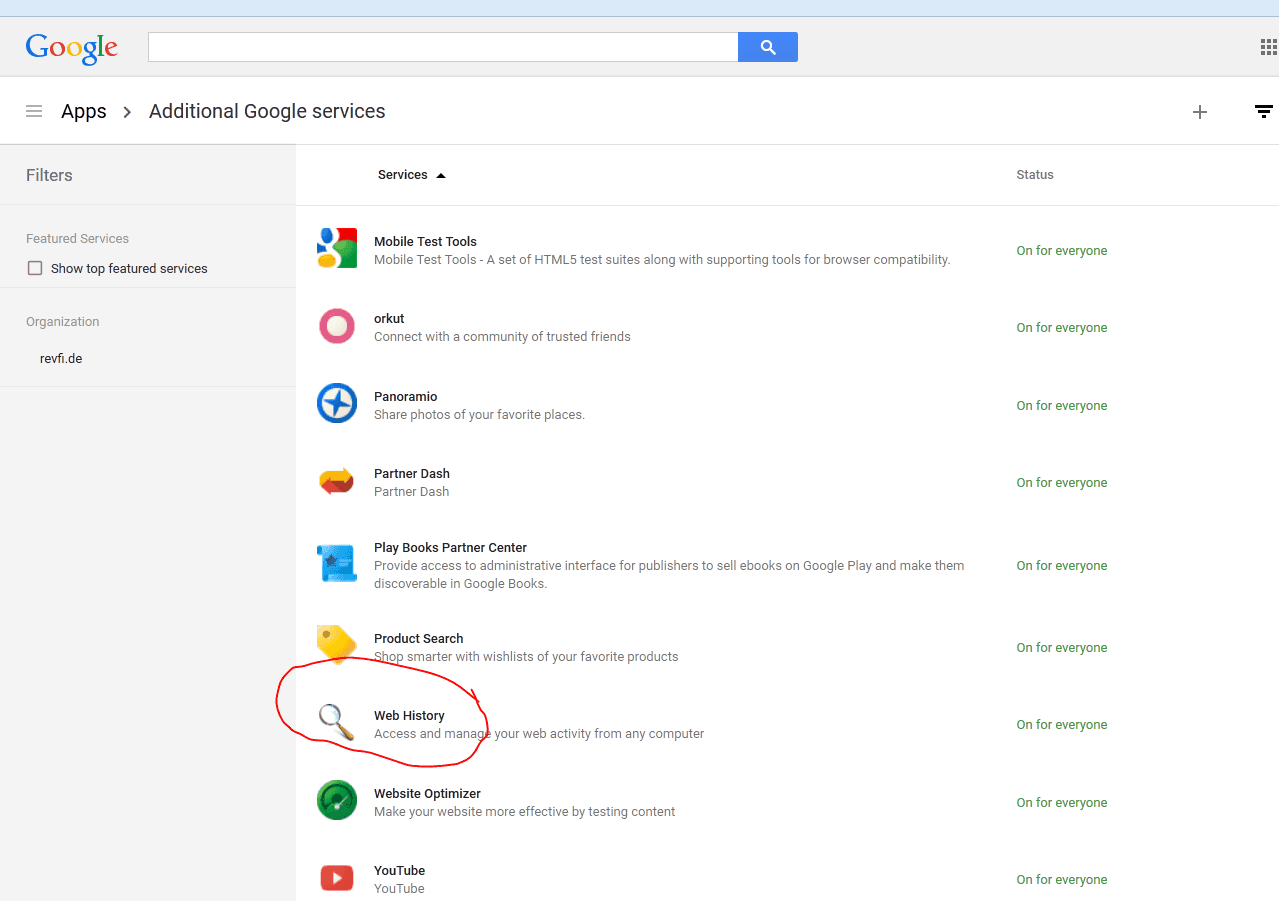Image resolution: width=1279 pixels, height=901 pixels.
Task: Open the Partner Dash service name
Action: [x=412, y=473]
